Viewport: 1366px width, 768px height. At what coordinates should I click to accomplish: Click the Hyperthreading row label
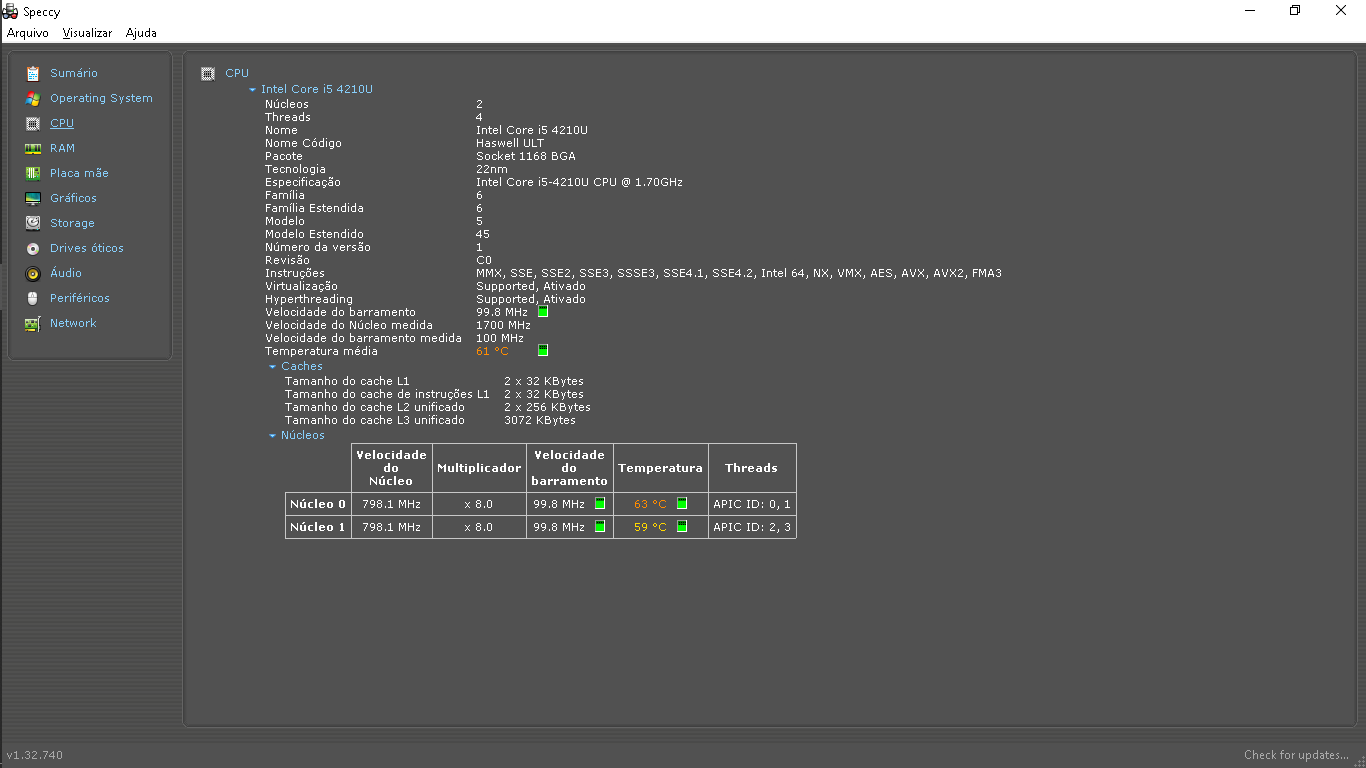tap(309, 299)
